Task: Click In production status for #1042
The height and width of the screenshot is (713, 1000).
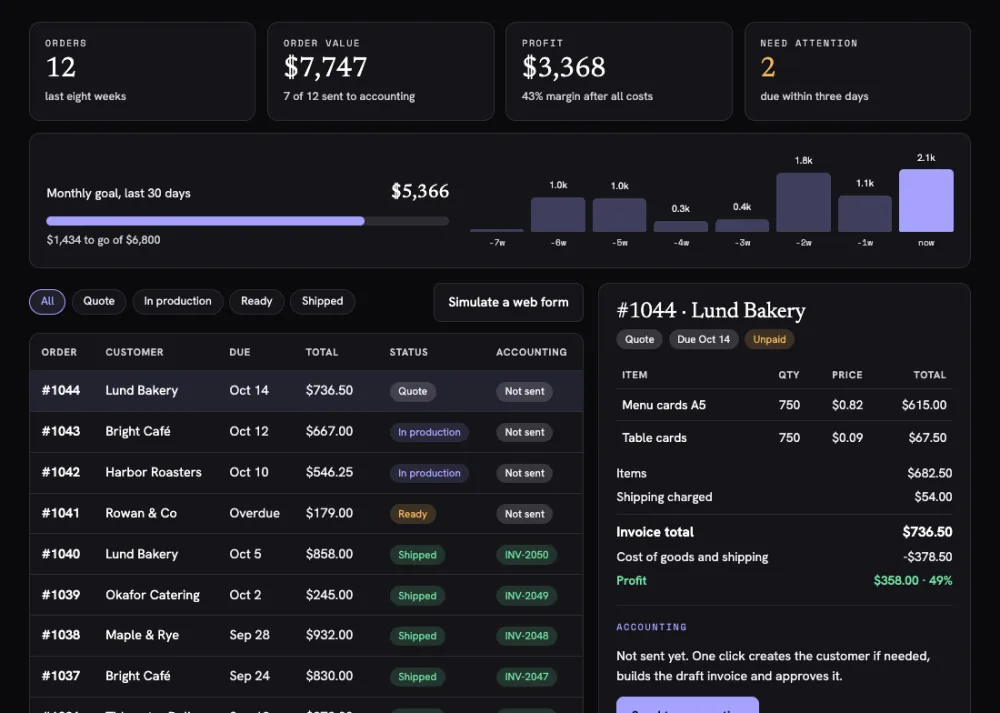Action: pyautogui.click(x=429, y=473)
